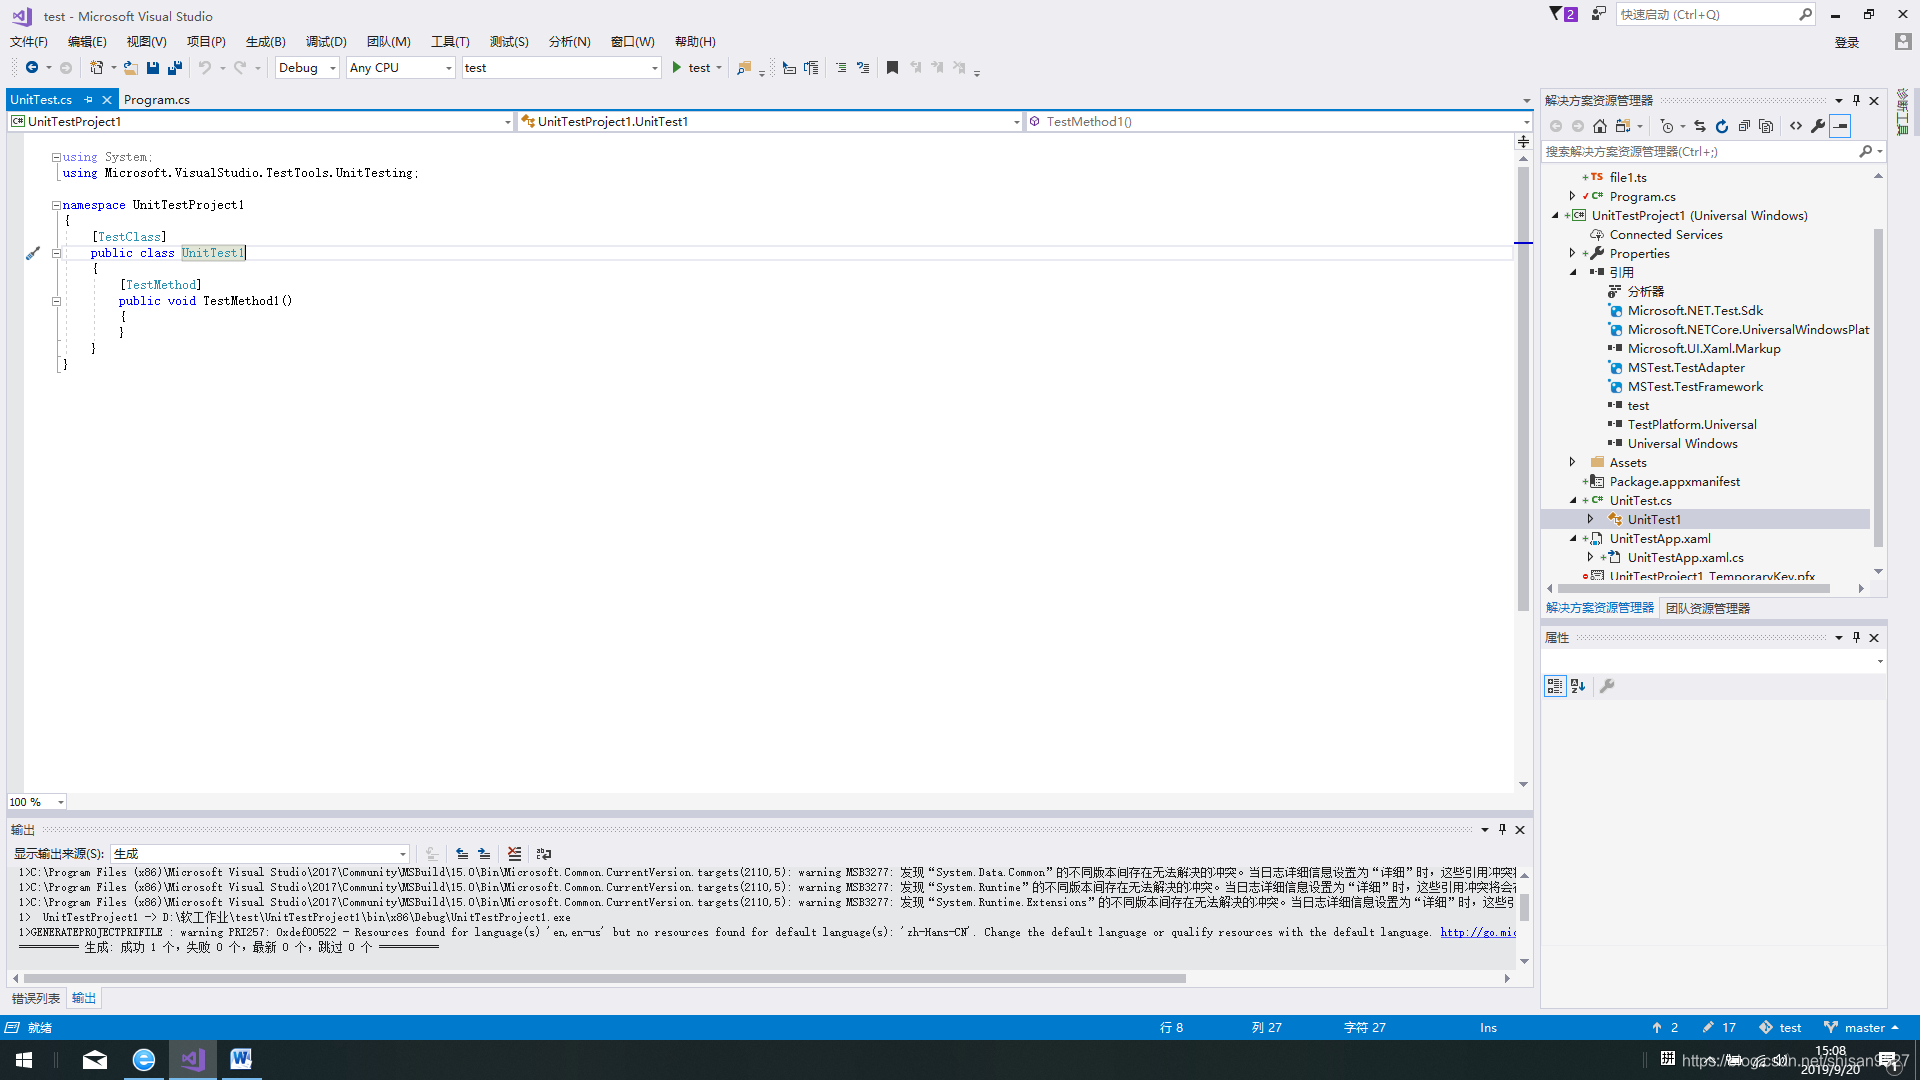
Task: Open the 测试(S) test menu
Action: point(509,42)
